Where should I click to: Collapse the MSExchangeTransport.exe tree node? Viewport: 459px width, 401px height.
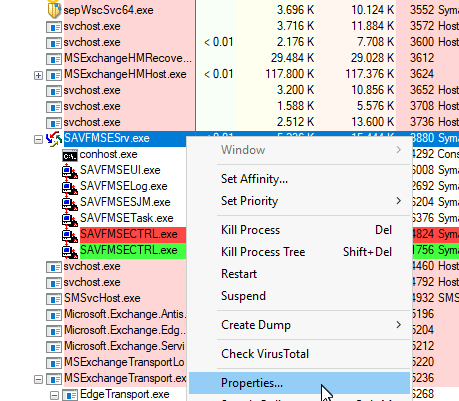(x=38, y=380)
